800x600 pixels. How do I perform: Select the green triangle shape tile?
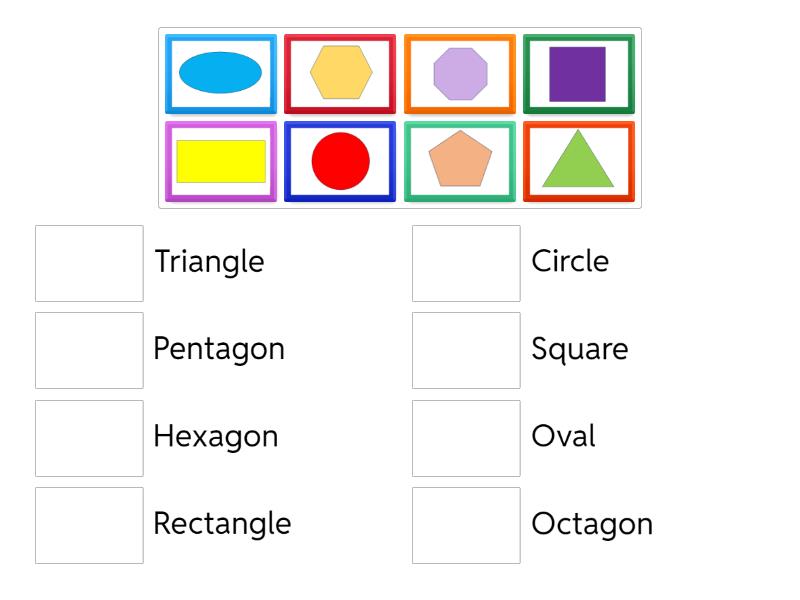click(578, 160)
